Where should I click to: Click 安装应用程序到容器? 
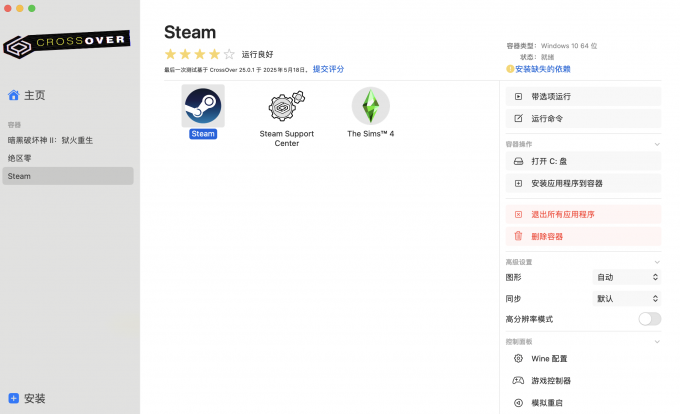pyautogui.click(x=583, y=183)
